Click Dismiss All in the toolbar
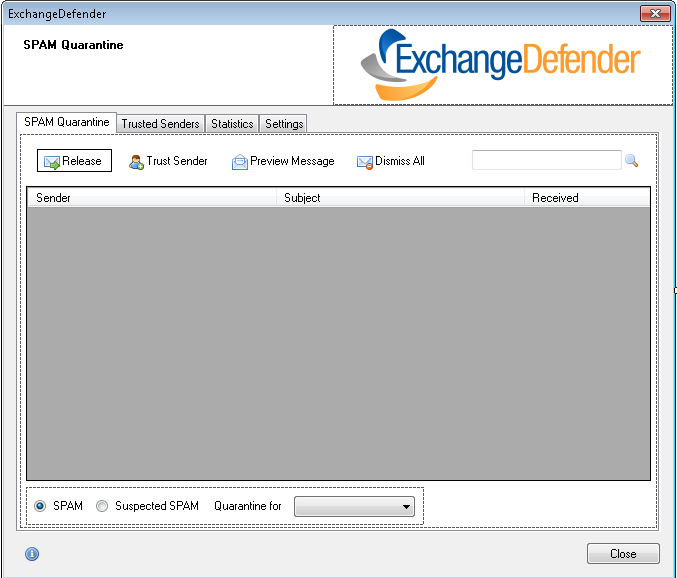 pos(390,161)
